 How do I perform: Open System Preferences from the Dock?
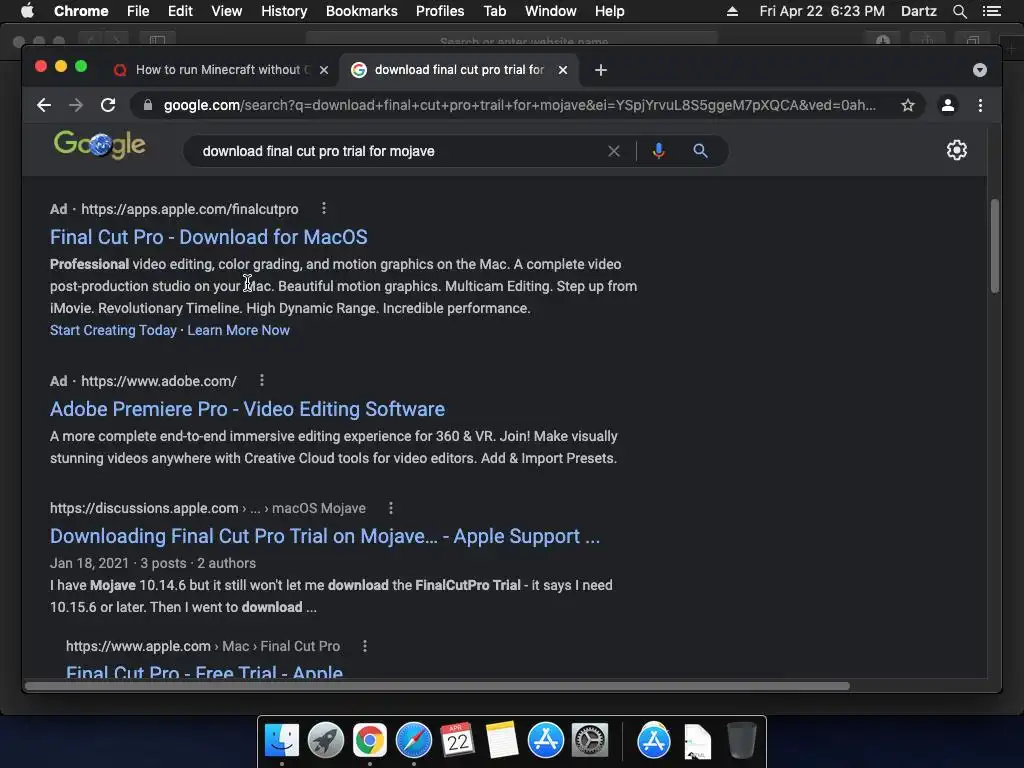pos(590,741)
